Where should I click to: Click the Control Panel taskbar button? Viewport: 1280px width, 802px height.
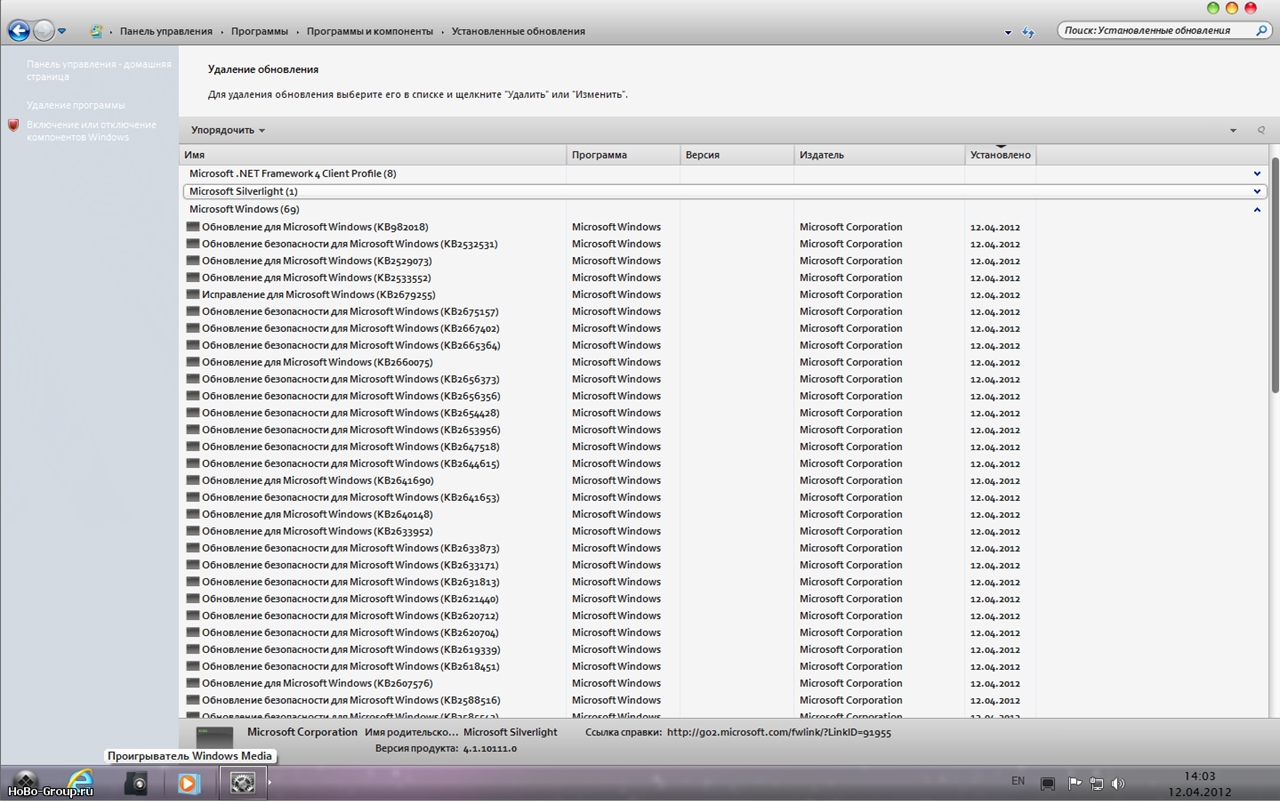tap(243, 784)
